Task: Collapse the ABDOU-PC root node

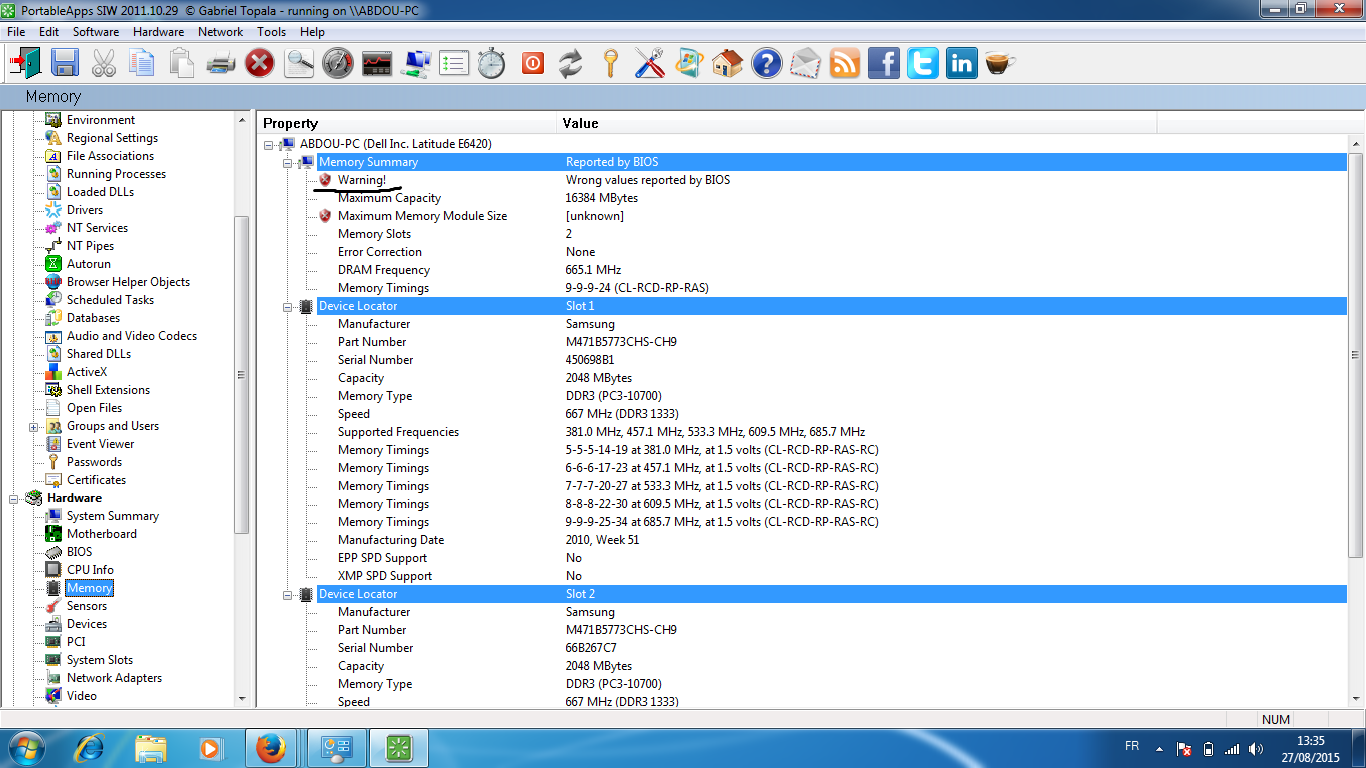Action: tap(269, 144)
